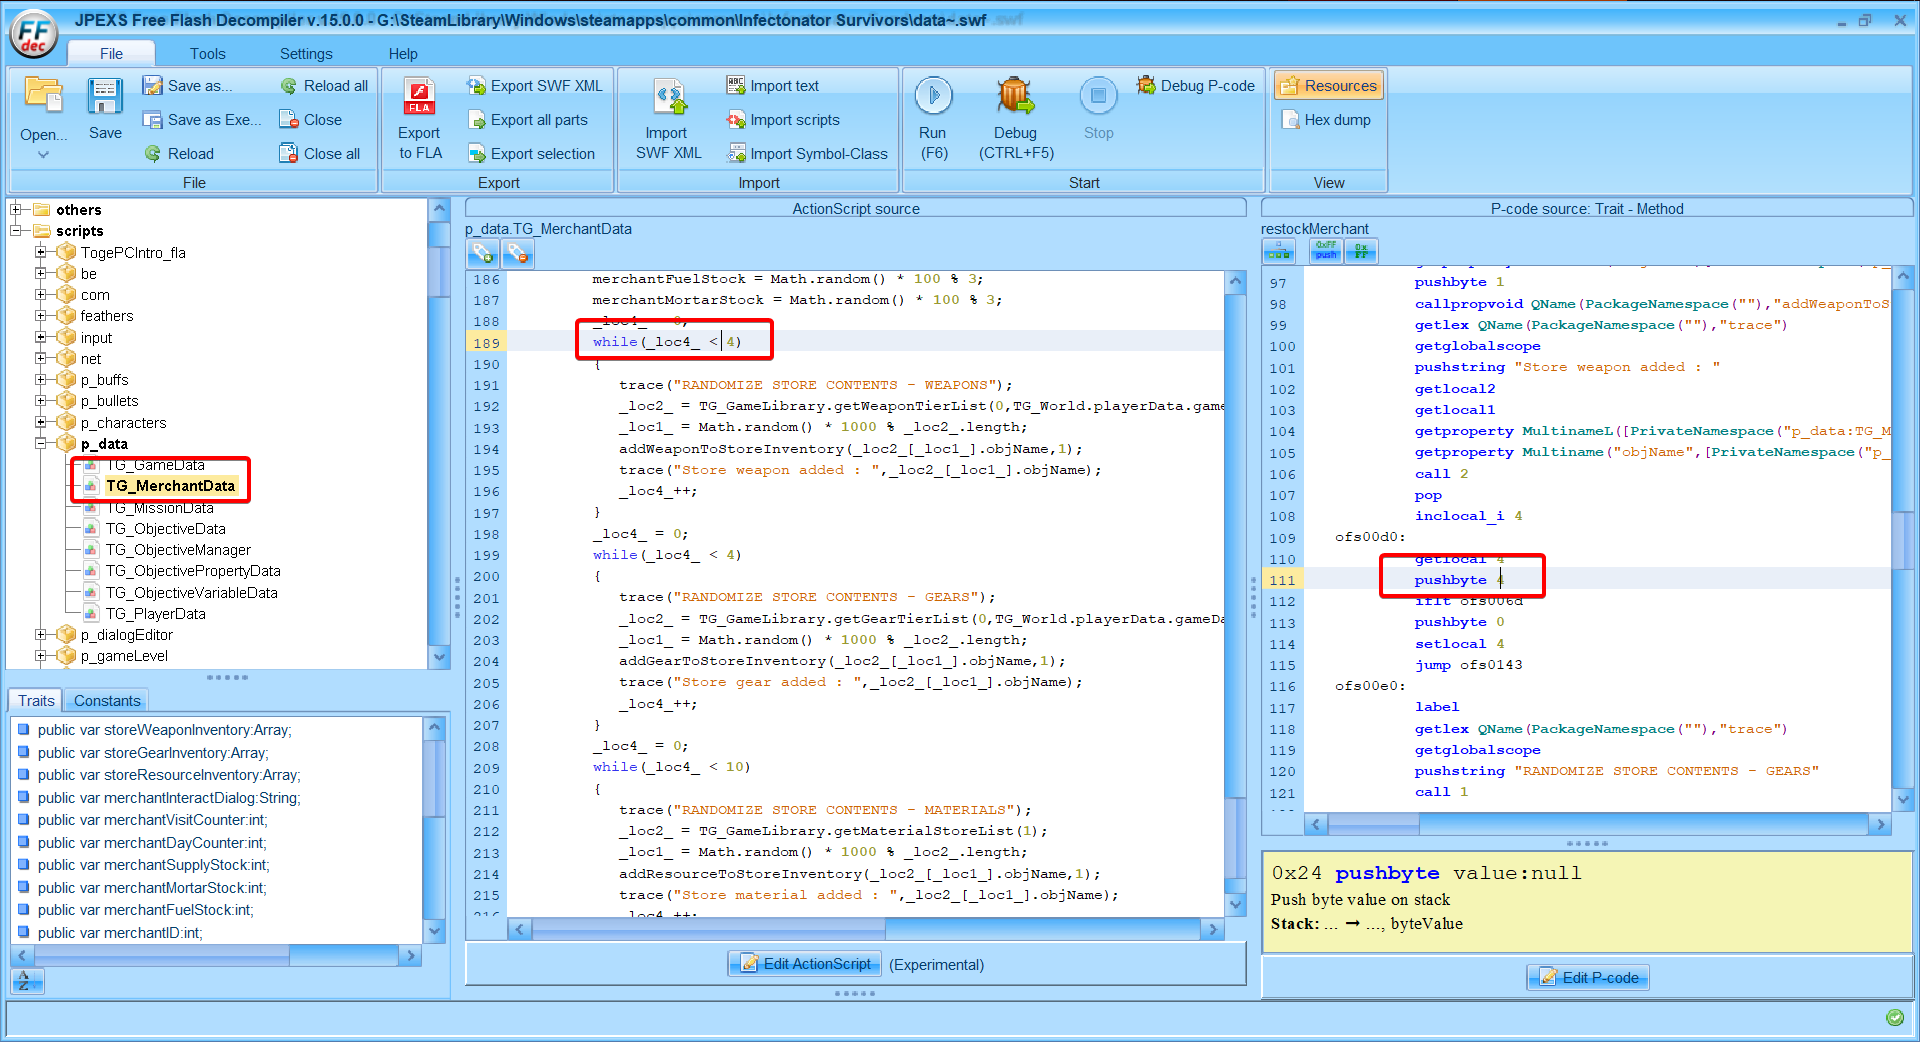Screen dimensions: 1920x1042
Task: Close the current SWF via Close
Action: pyautogui.click(x=310, y=120)
